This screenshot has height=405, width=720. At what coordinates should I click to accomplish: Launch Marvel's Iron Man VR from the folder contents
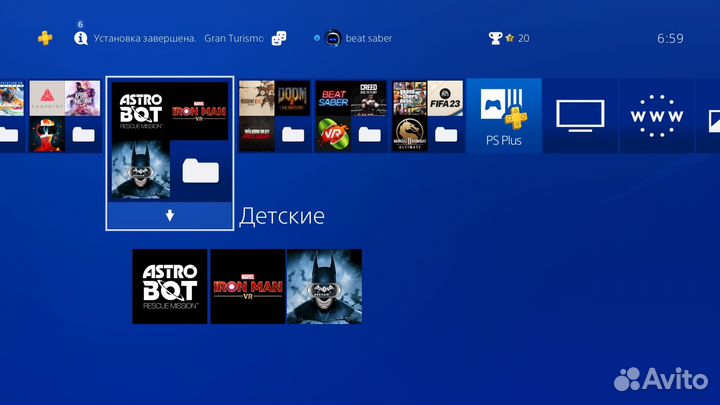tap(248, 287)
